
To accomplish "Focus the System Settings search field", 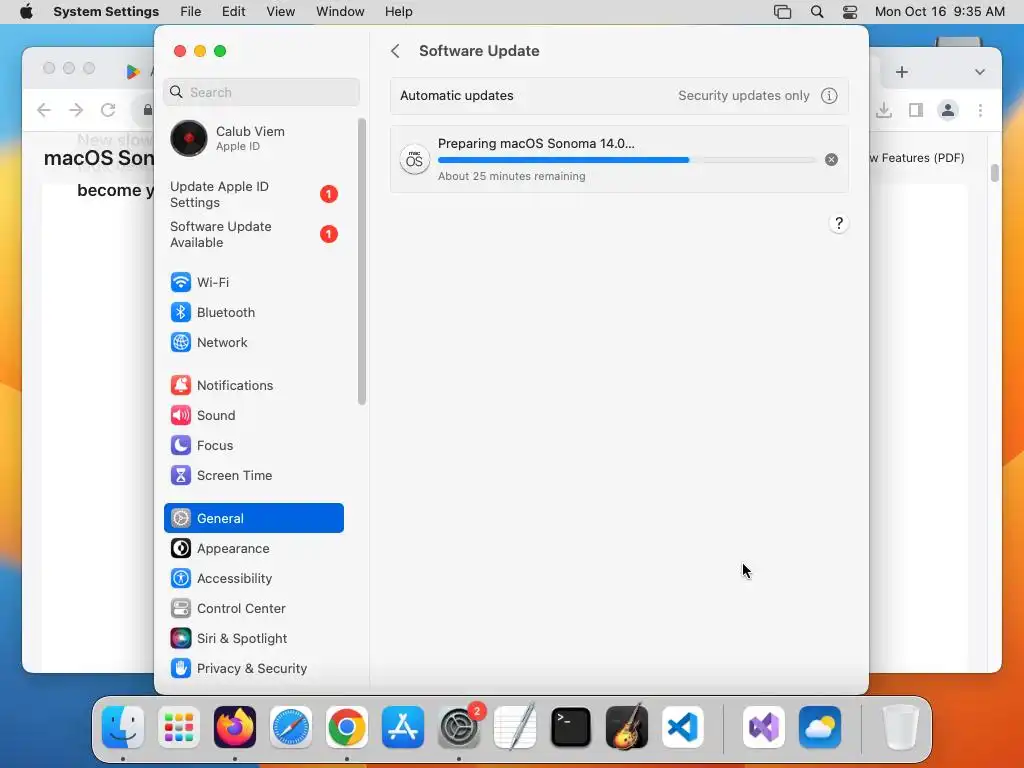I will point(261,92).
